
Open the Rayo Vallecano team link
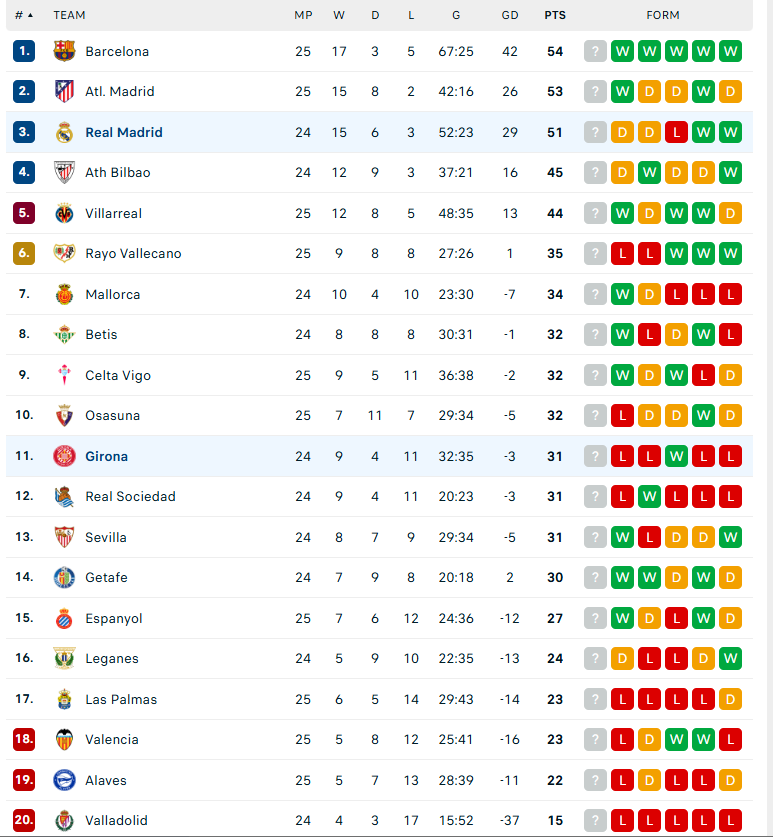click(133, 254)
